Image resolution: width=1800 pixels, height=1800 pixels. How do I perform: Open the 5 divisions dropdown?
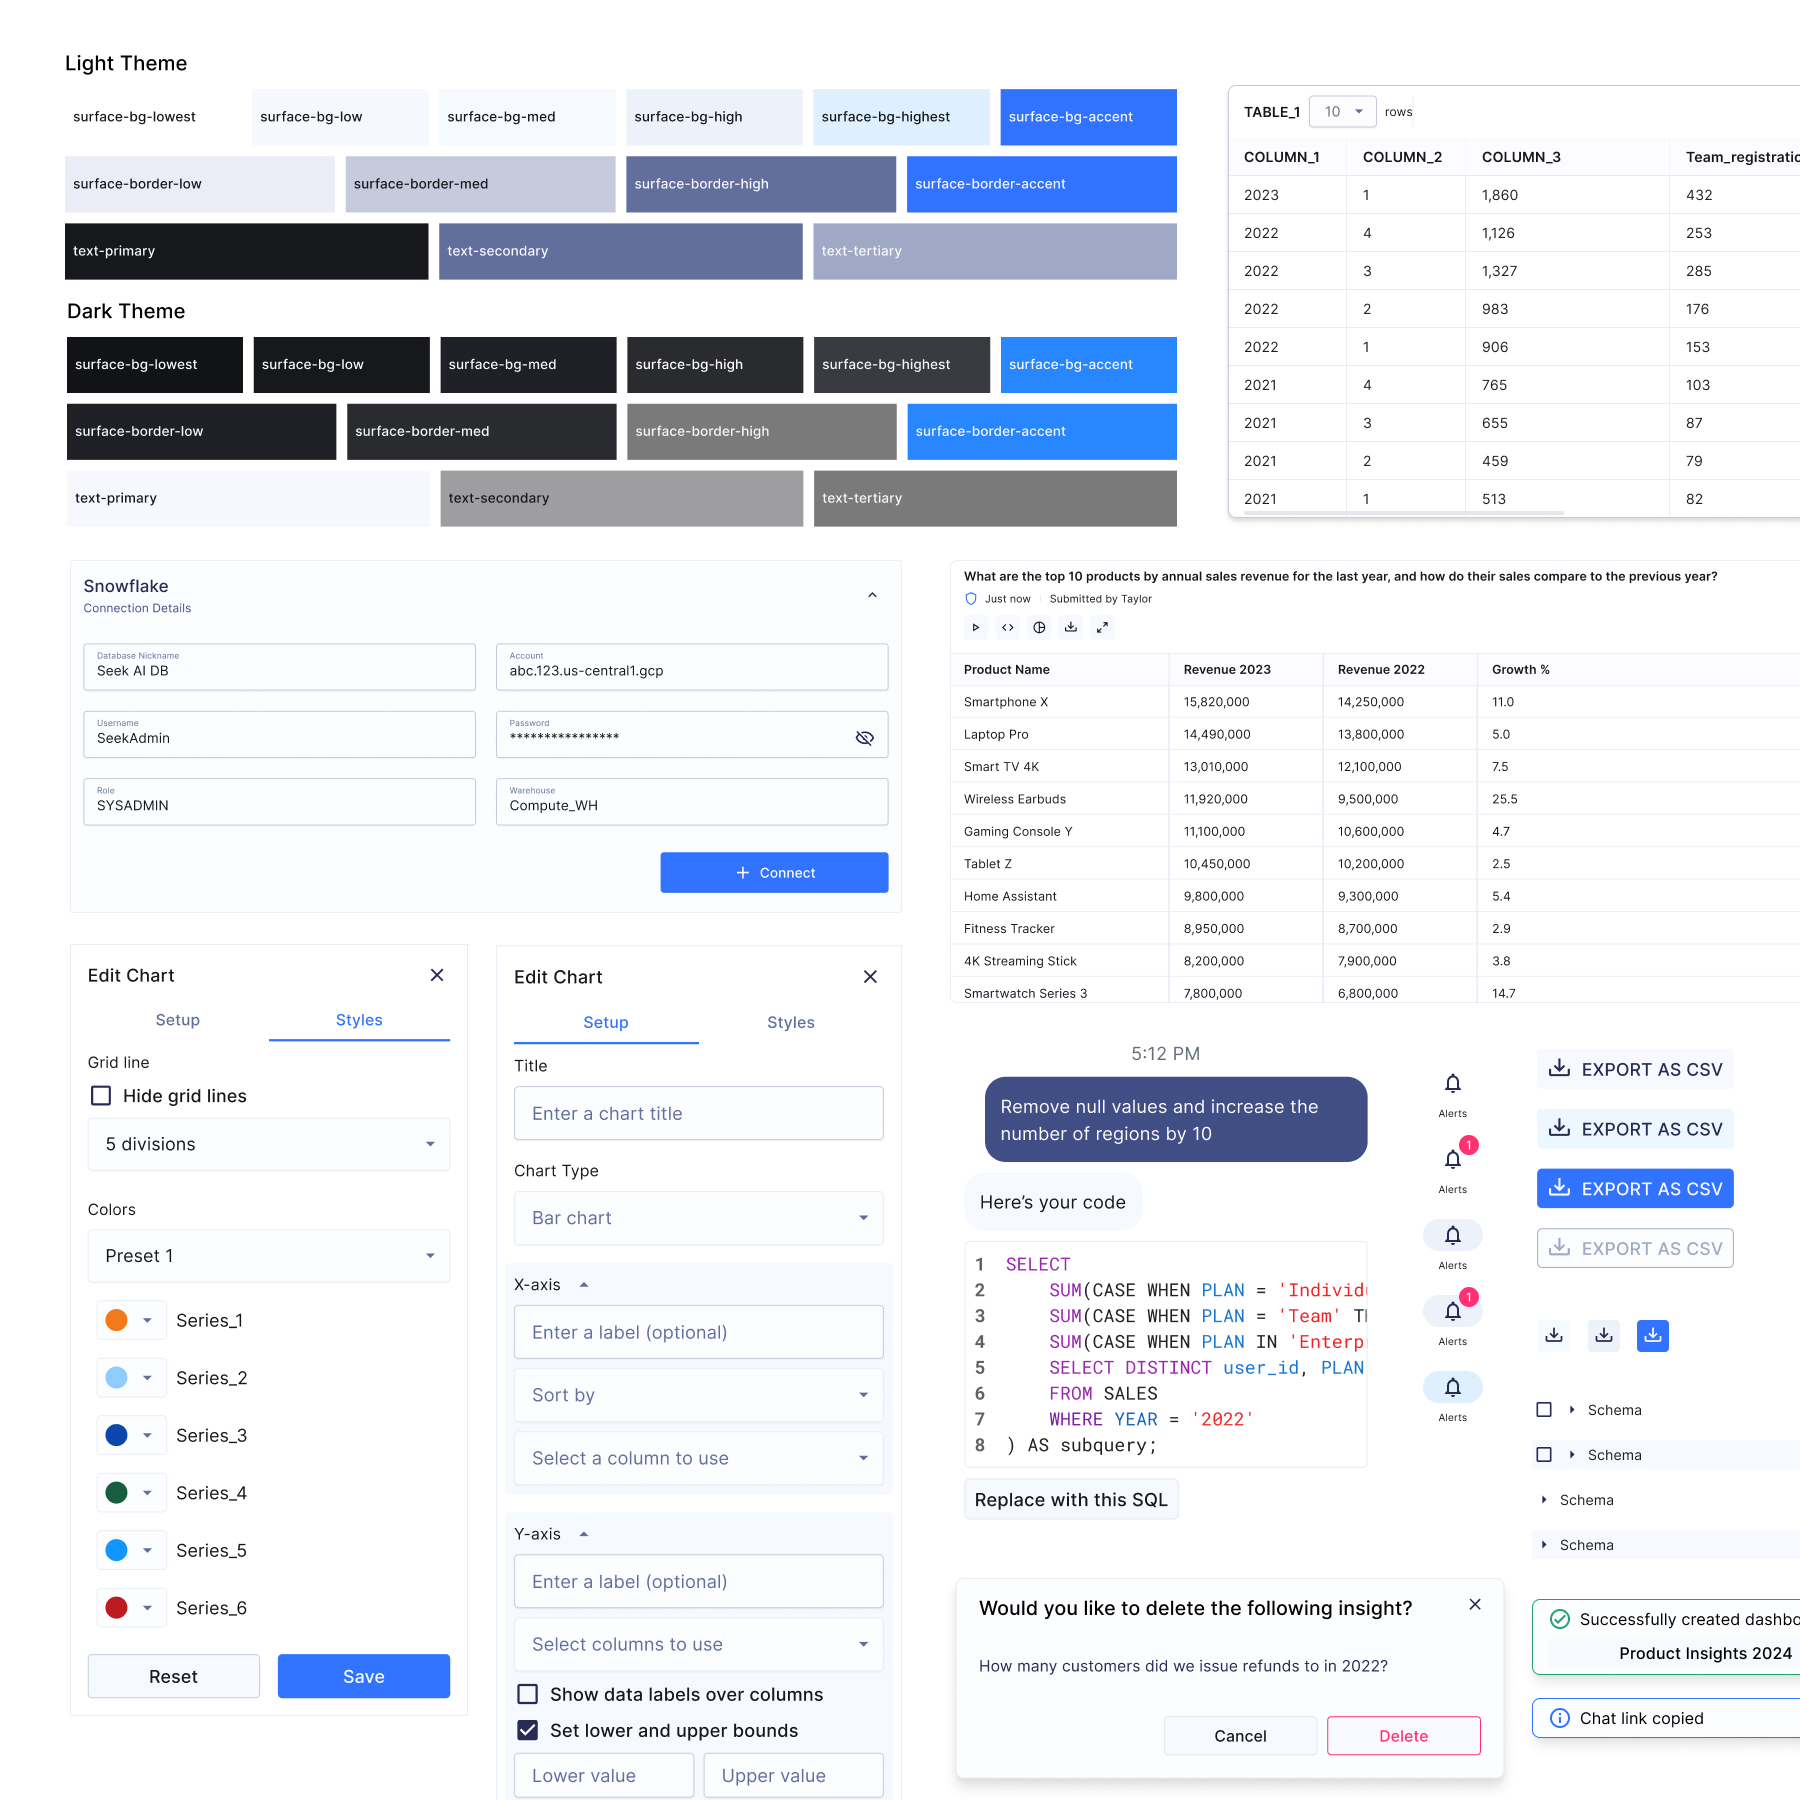click(x=268, y=1144)
